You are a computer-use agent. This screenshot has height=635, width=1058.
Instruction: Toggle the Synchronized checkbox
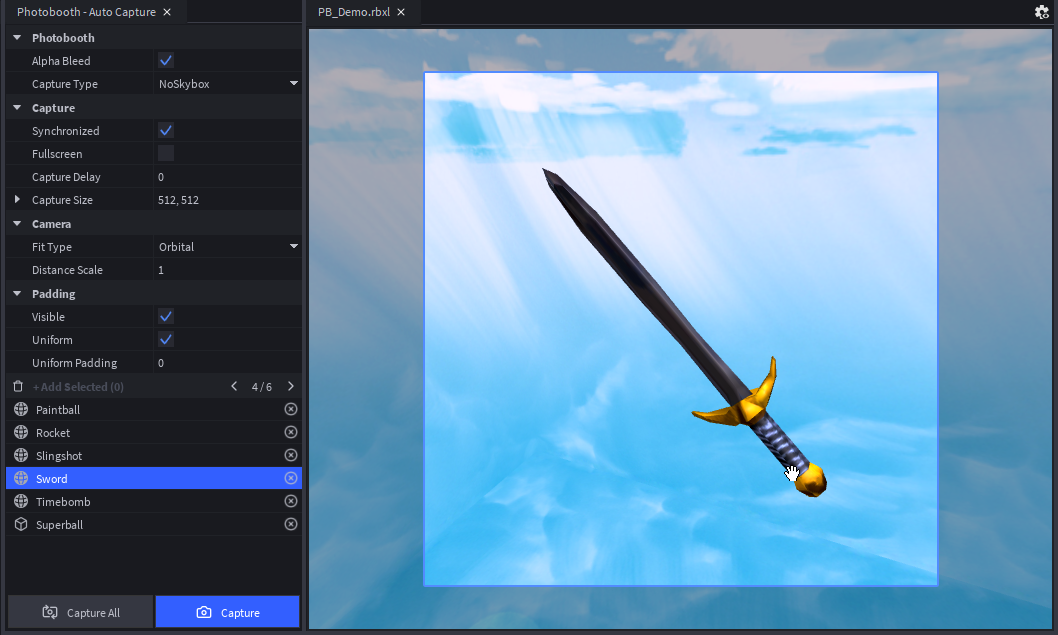click(x=165, y=130)
